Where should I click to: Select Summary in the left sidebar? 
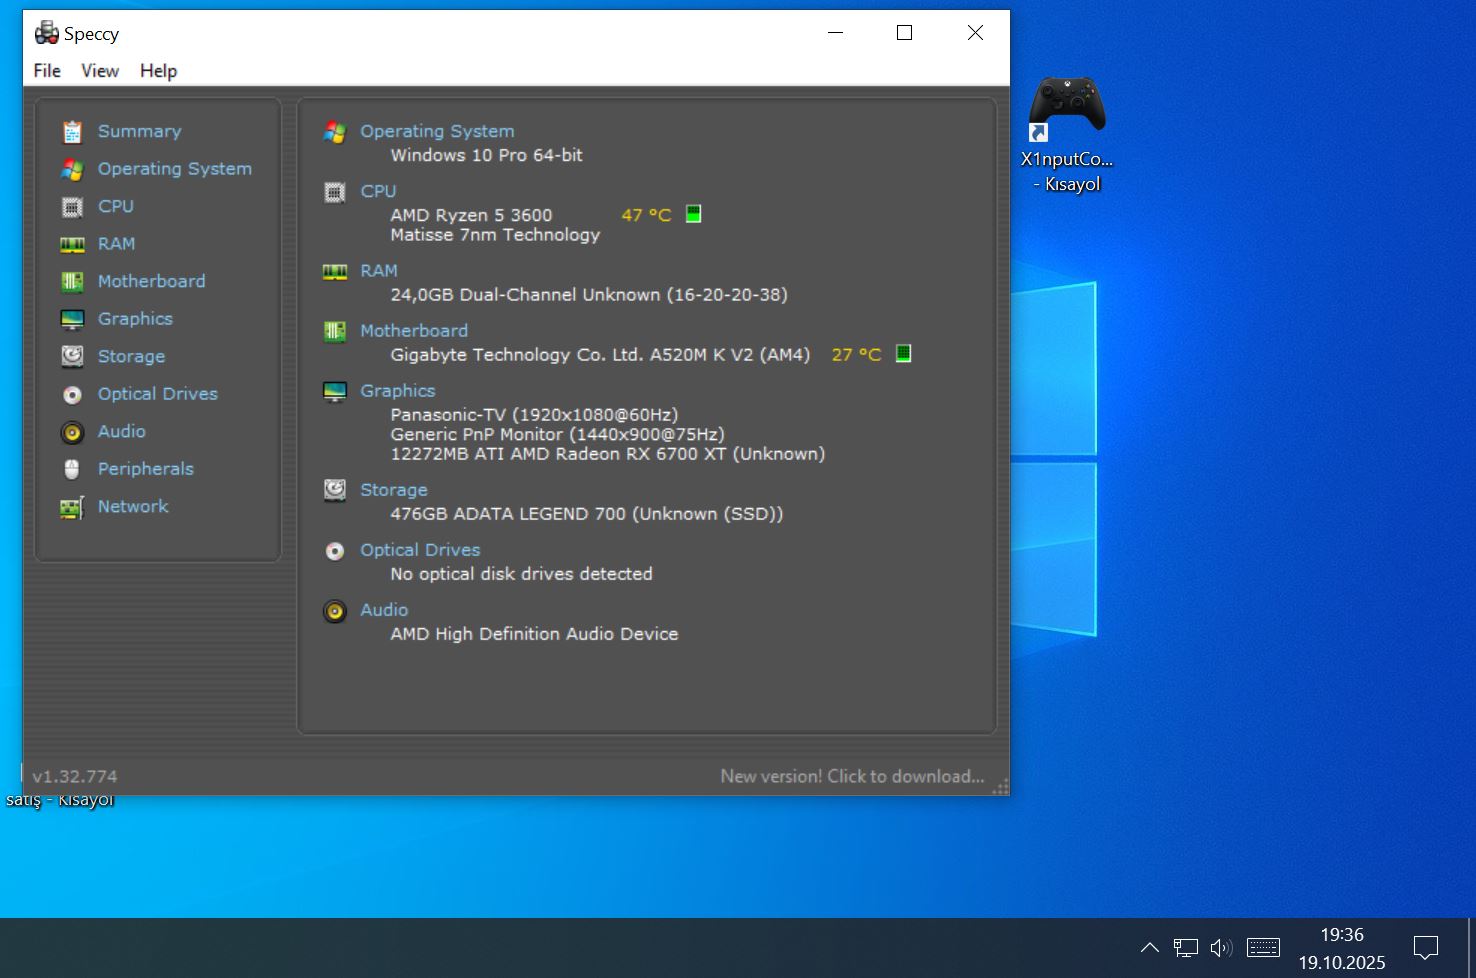point(139,131)
